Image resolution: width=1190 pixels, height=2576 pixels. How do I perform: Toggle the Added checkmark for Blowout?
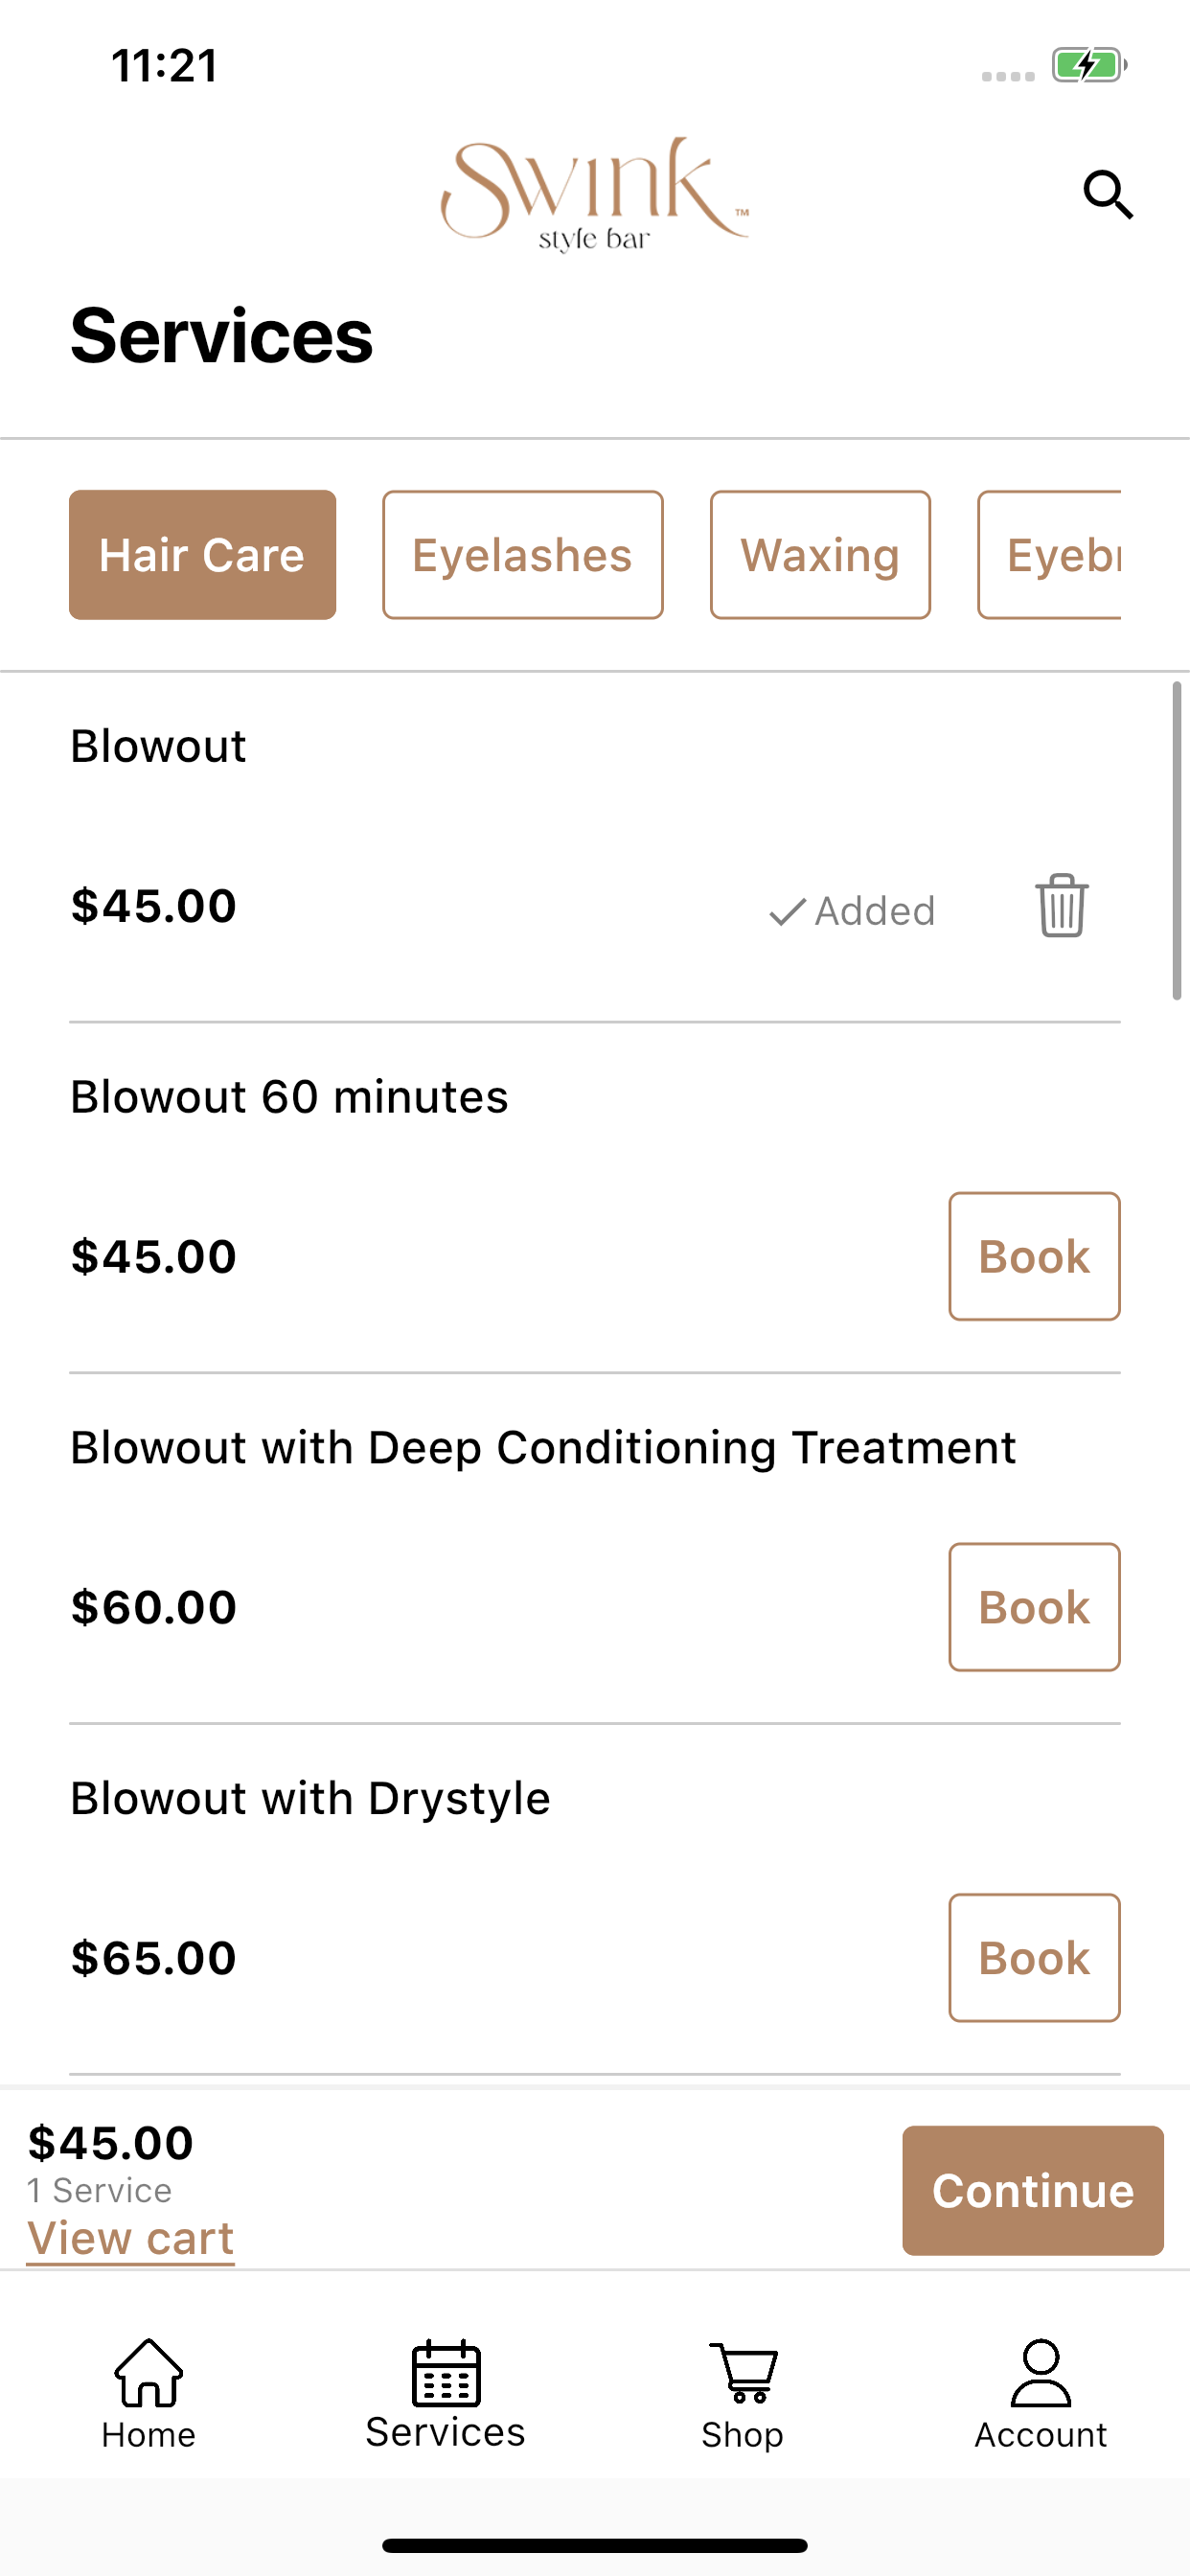852,911
